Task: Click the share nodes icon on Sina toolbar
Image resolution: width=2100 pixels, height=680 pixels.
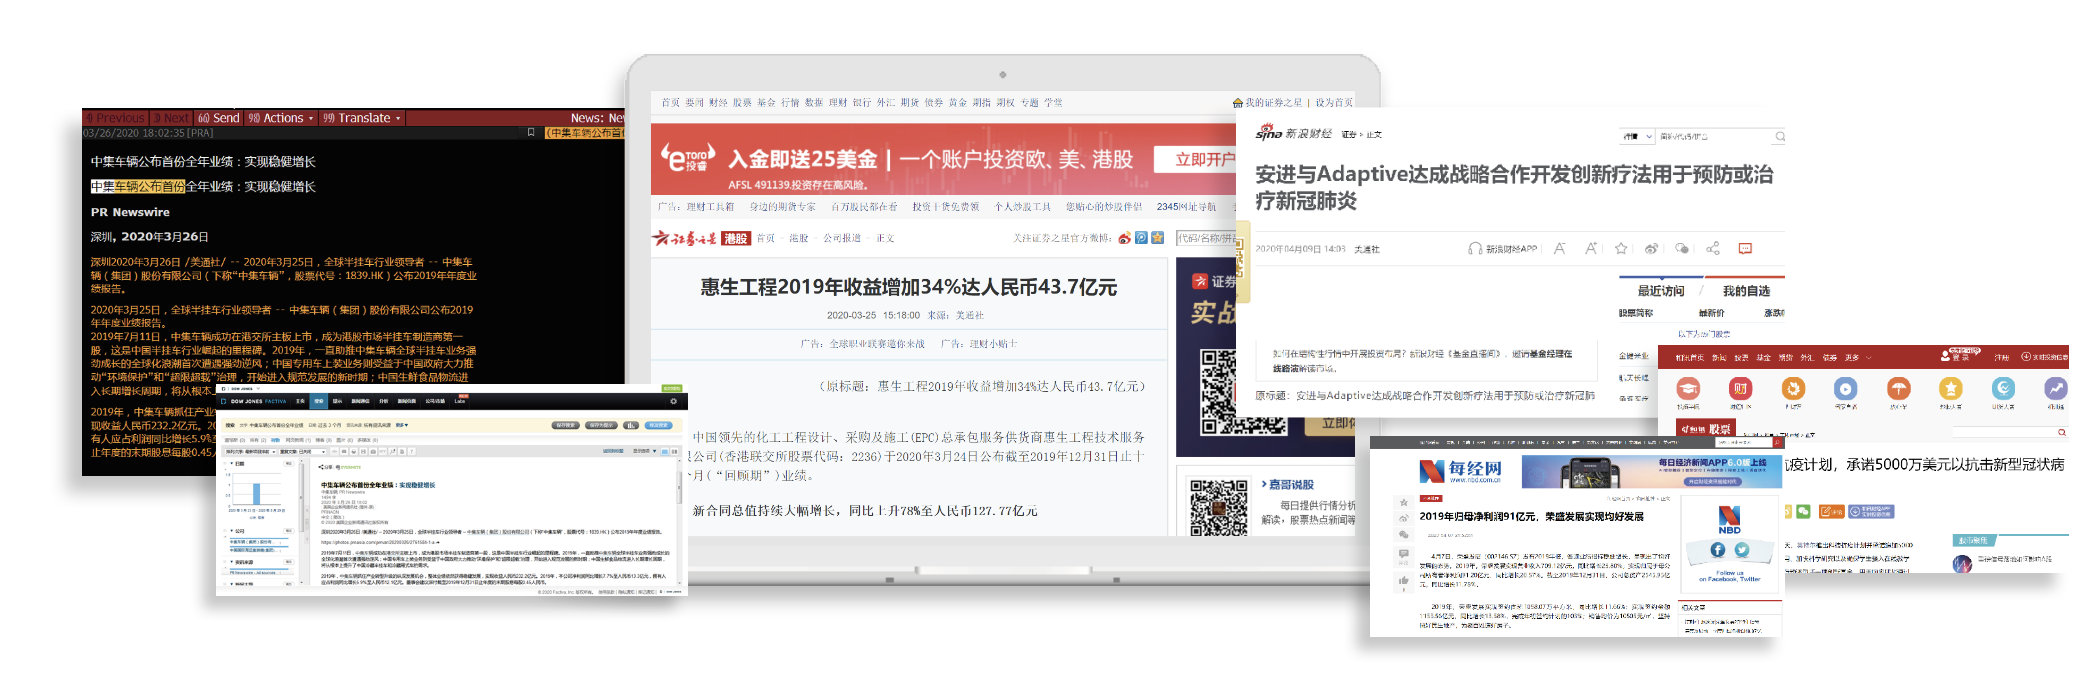Action: pyautogui.click(x=1713, y=248)
